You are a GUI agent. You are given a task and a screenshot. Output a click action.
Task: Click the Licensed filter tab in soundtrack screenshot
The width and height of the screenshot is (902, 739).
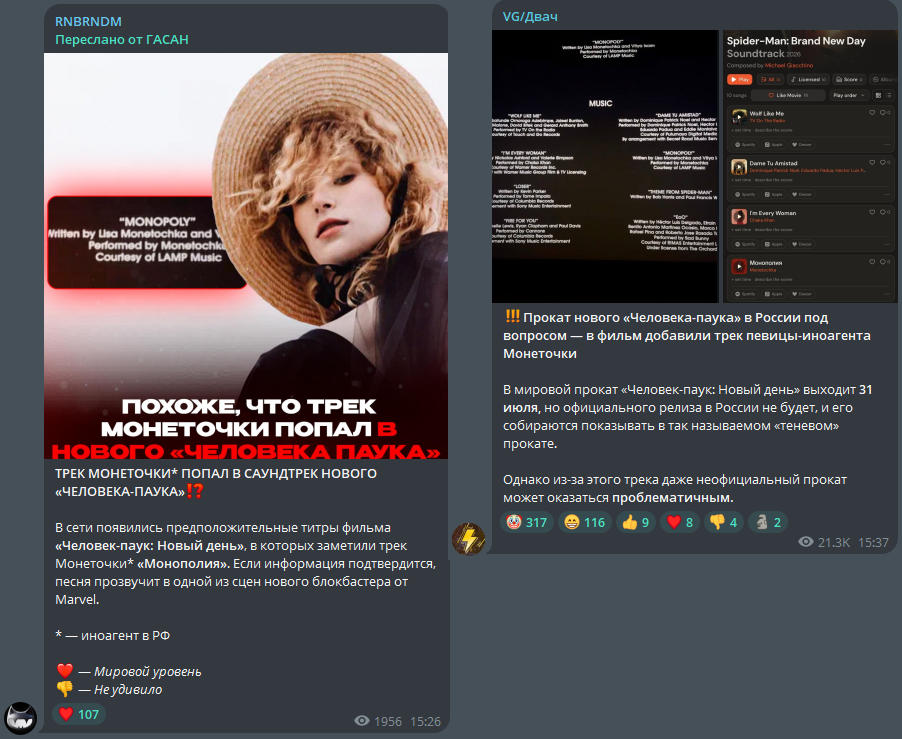point(808,79)
